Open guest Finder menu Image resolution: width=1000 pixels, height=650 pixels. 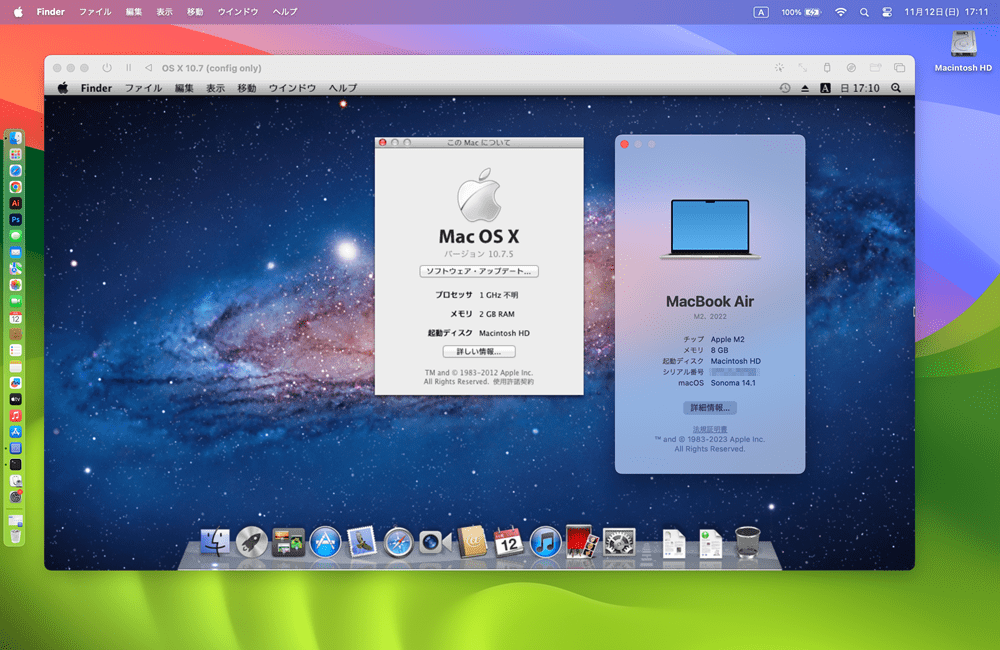(x=96, y=88)
